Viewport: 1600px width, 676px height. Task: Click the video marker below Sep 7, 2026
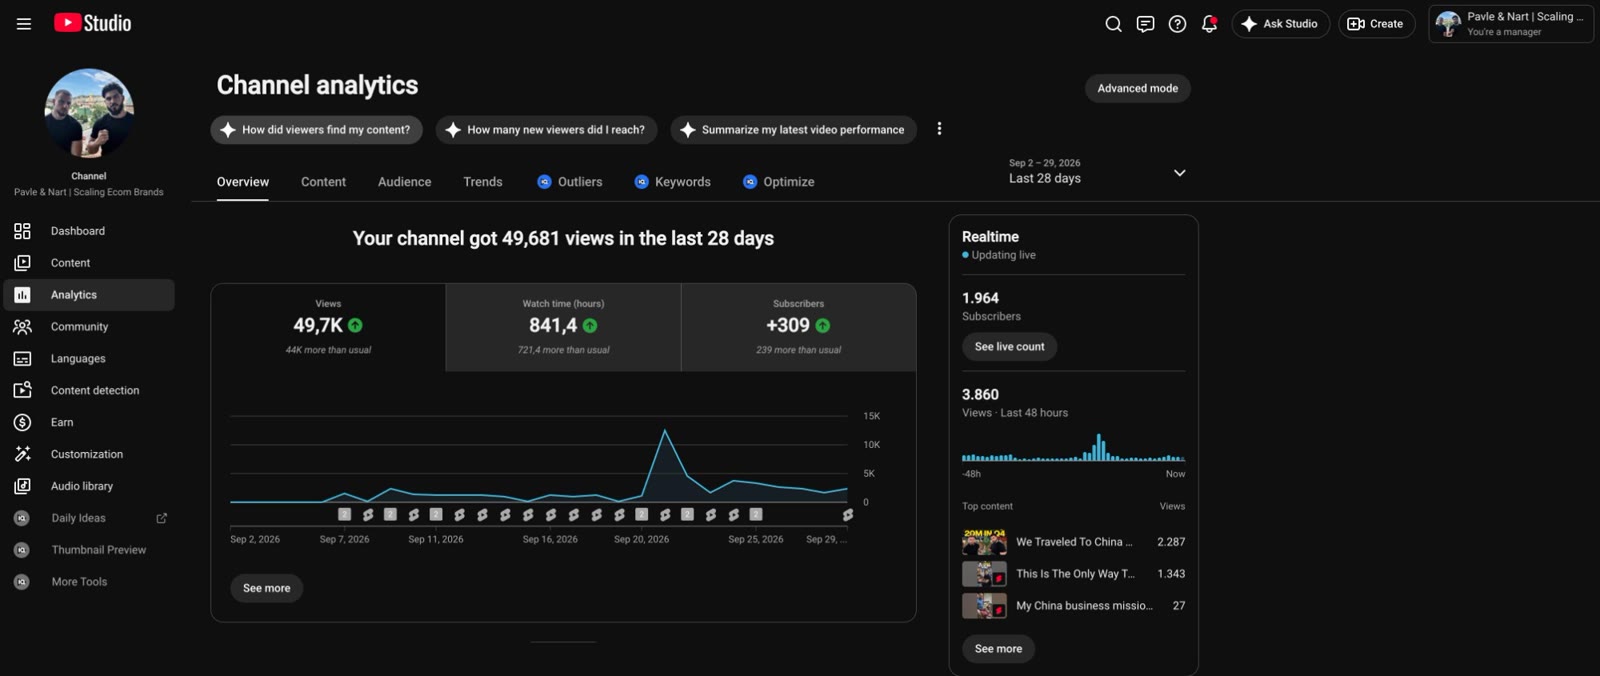[344, 514]
